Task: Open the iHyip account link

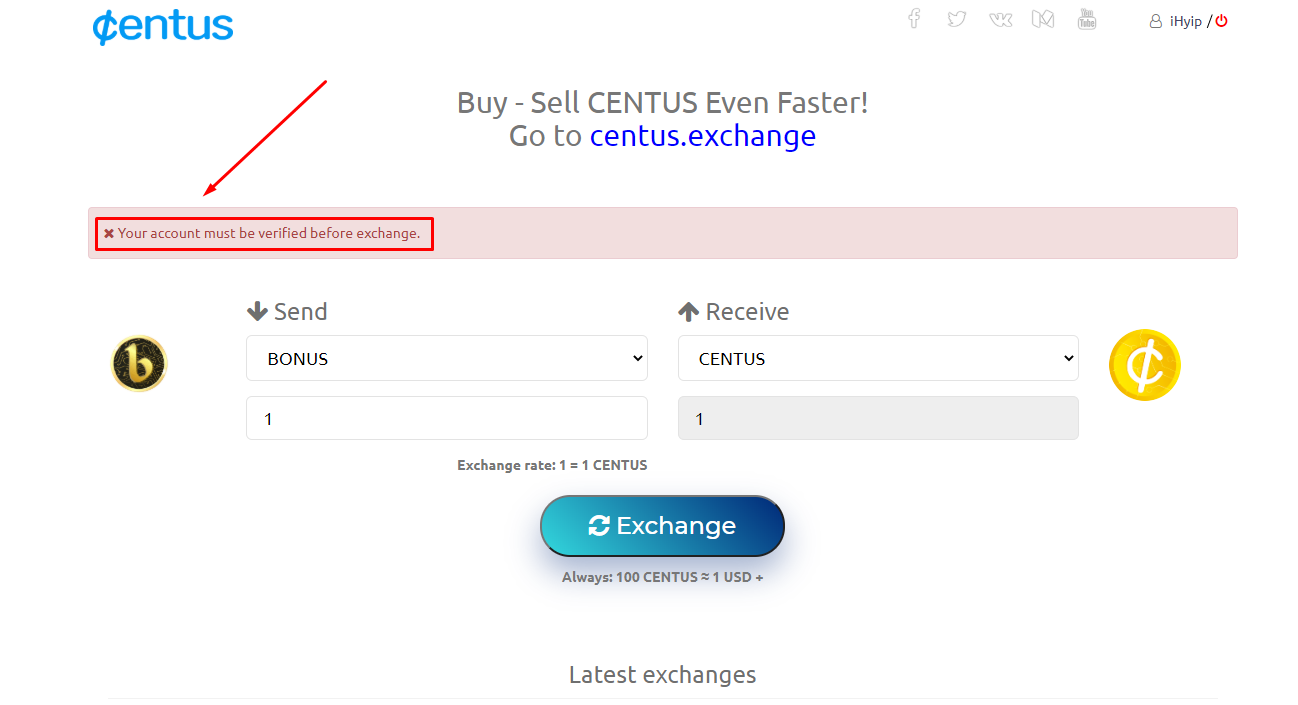Action: (x=1186, y=21)
